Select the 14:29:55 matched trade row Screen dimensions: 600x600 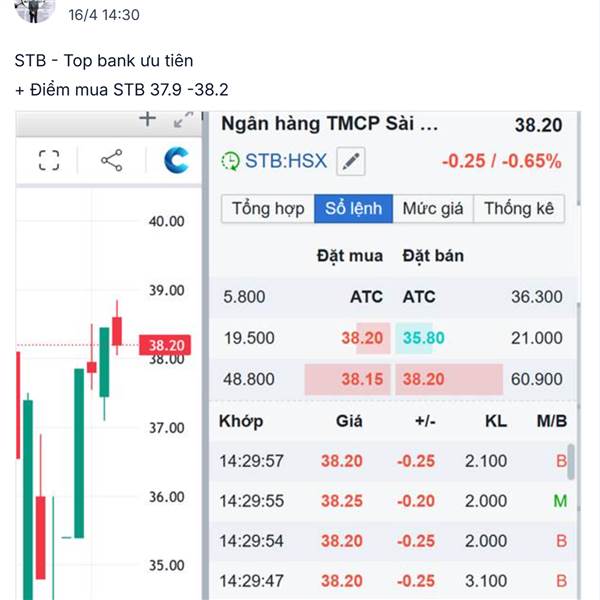tap(393, 501)
